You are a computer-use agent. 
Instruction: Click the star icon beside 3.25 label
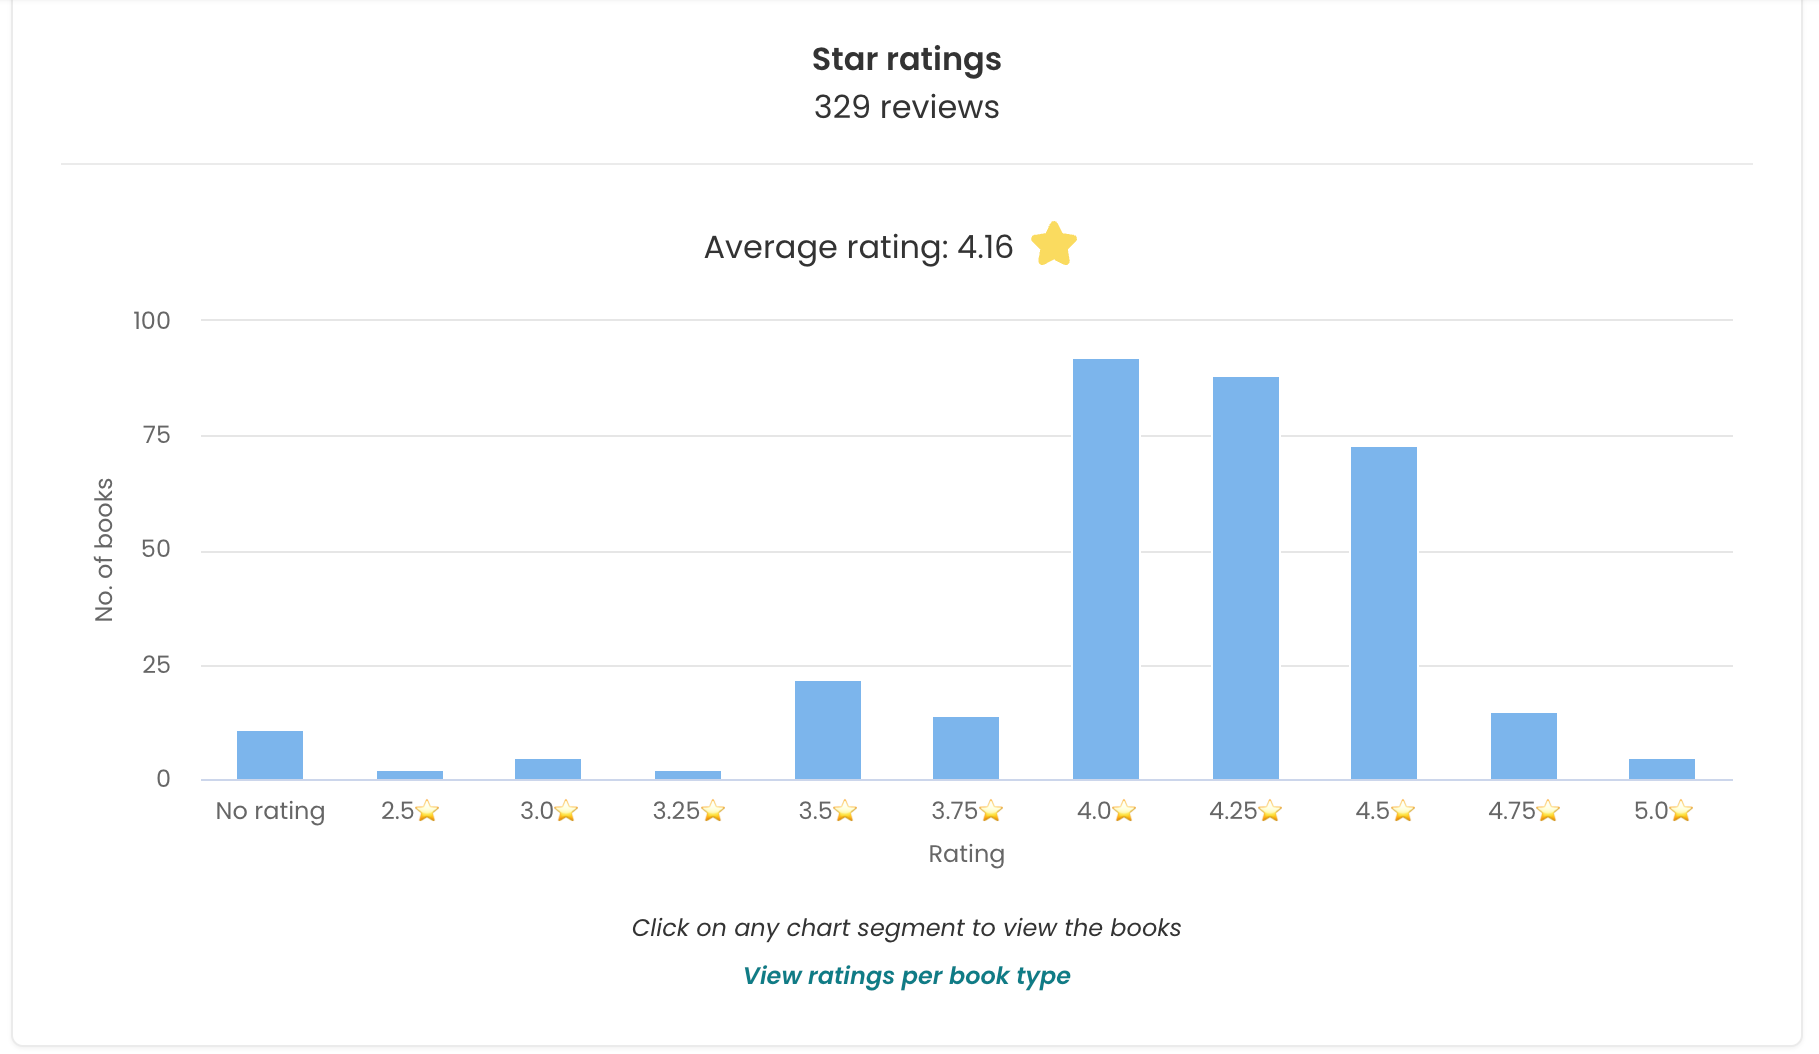[x=713, y=811]
